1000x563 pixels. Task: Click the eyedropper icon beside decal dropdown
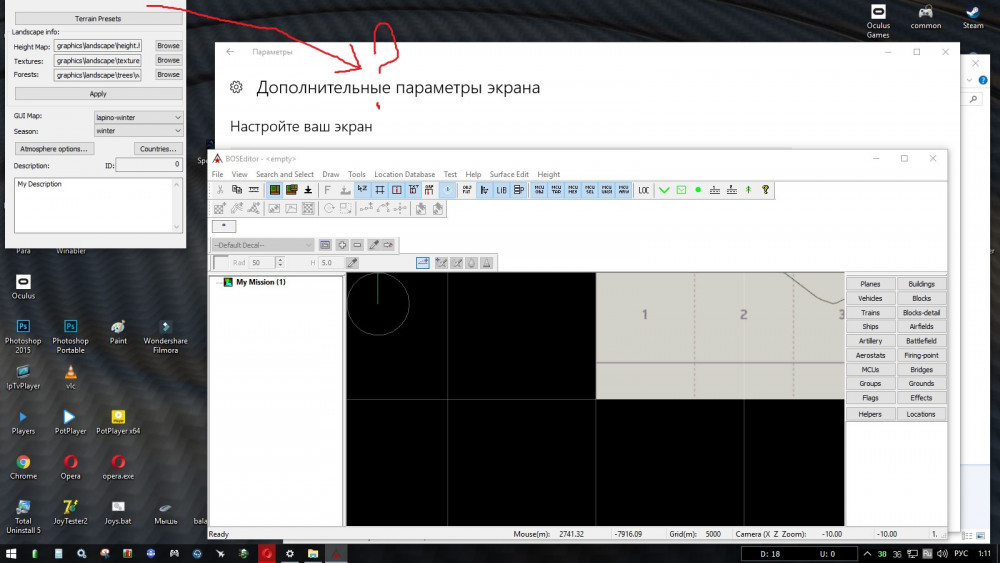point(372,244)
